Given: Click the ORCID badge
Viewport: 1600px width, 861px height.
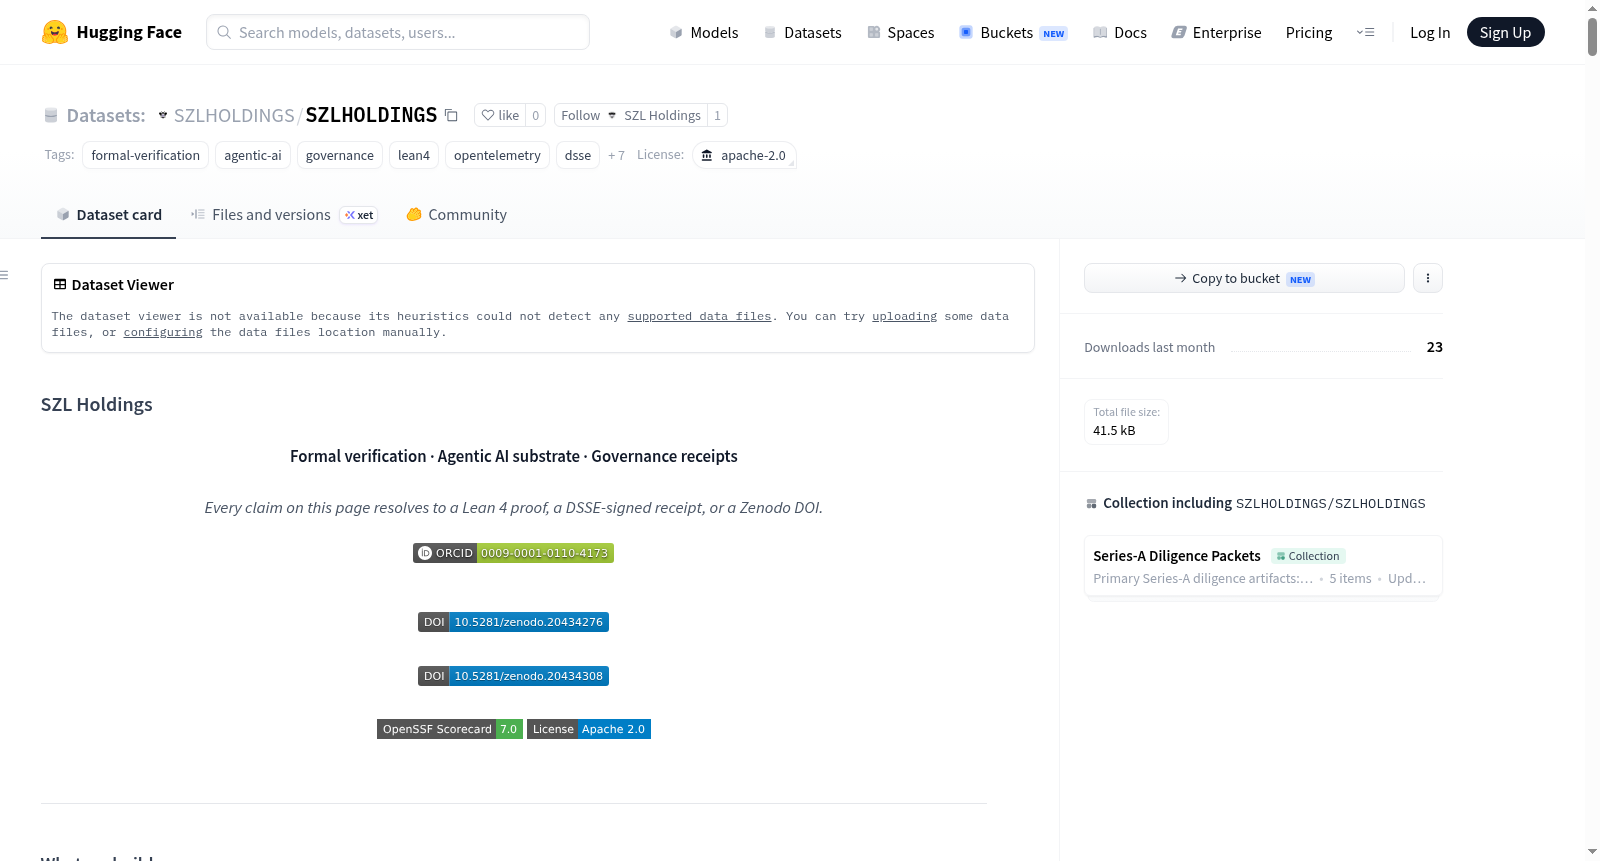Looking at the screenshot, I should 513,553.
